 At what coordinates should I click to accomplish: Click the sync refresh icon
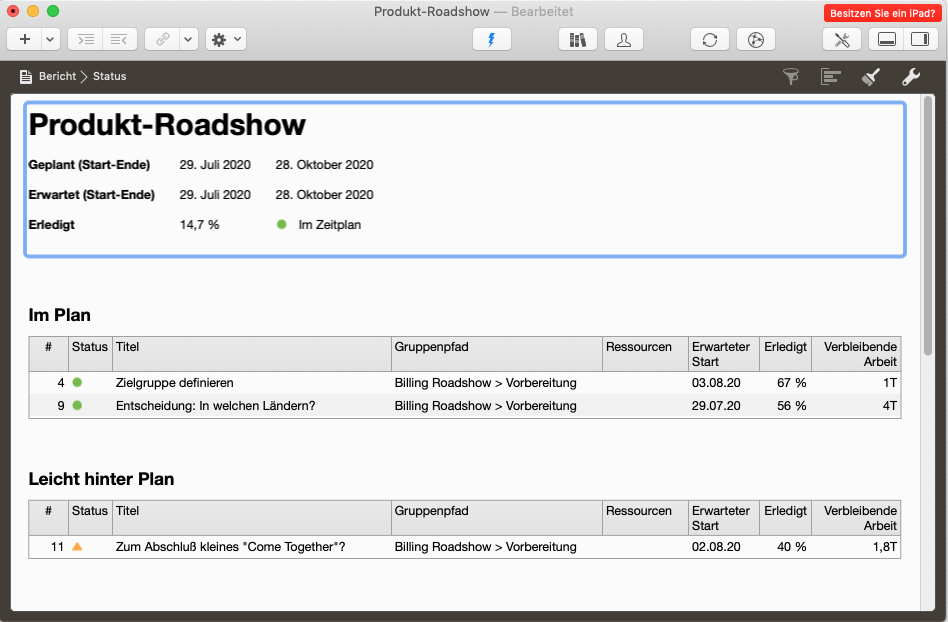pyautogui.click(x=710, y=38)
